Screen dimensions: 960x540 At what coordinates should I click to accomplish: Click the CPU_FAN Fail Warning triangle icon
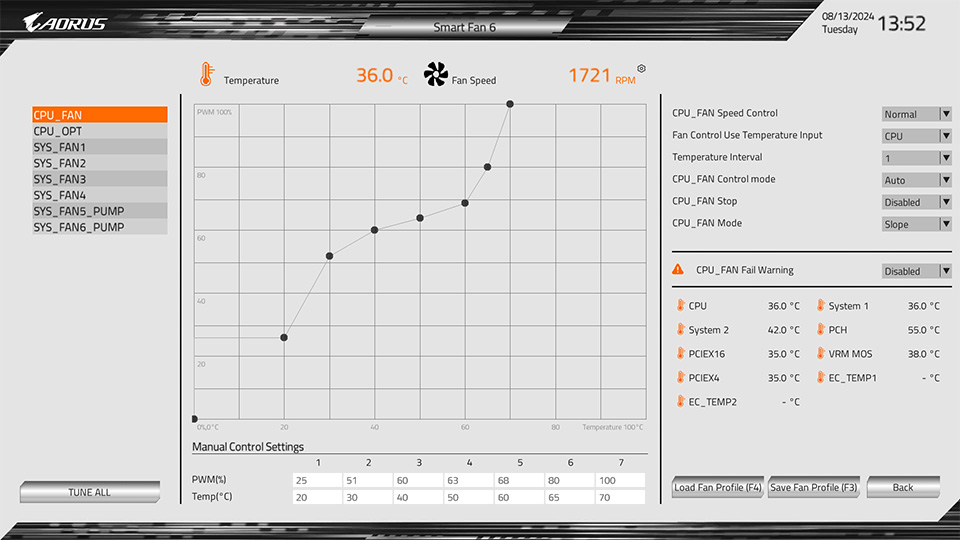(678, 270)
